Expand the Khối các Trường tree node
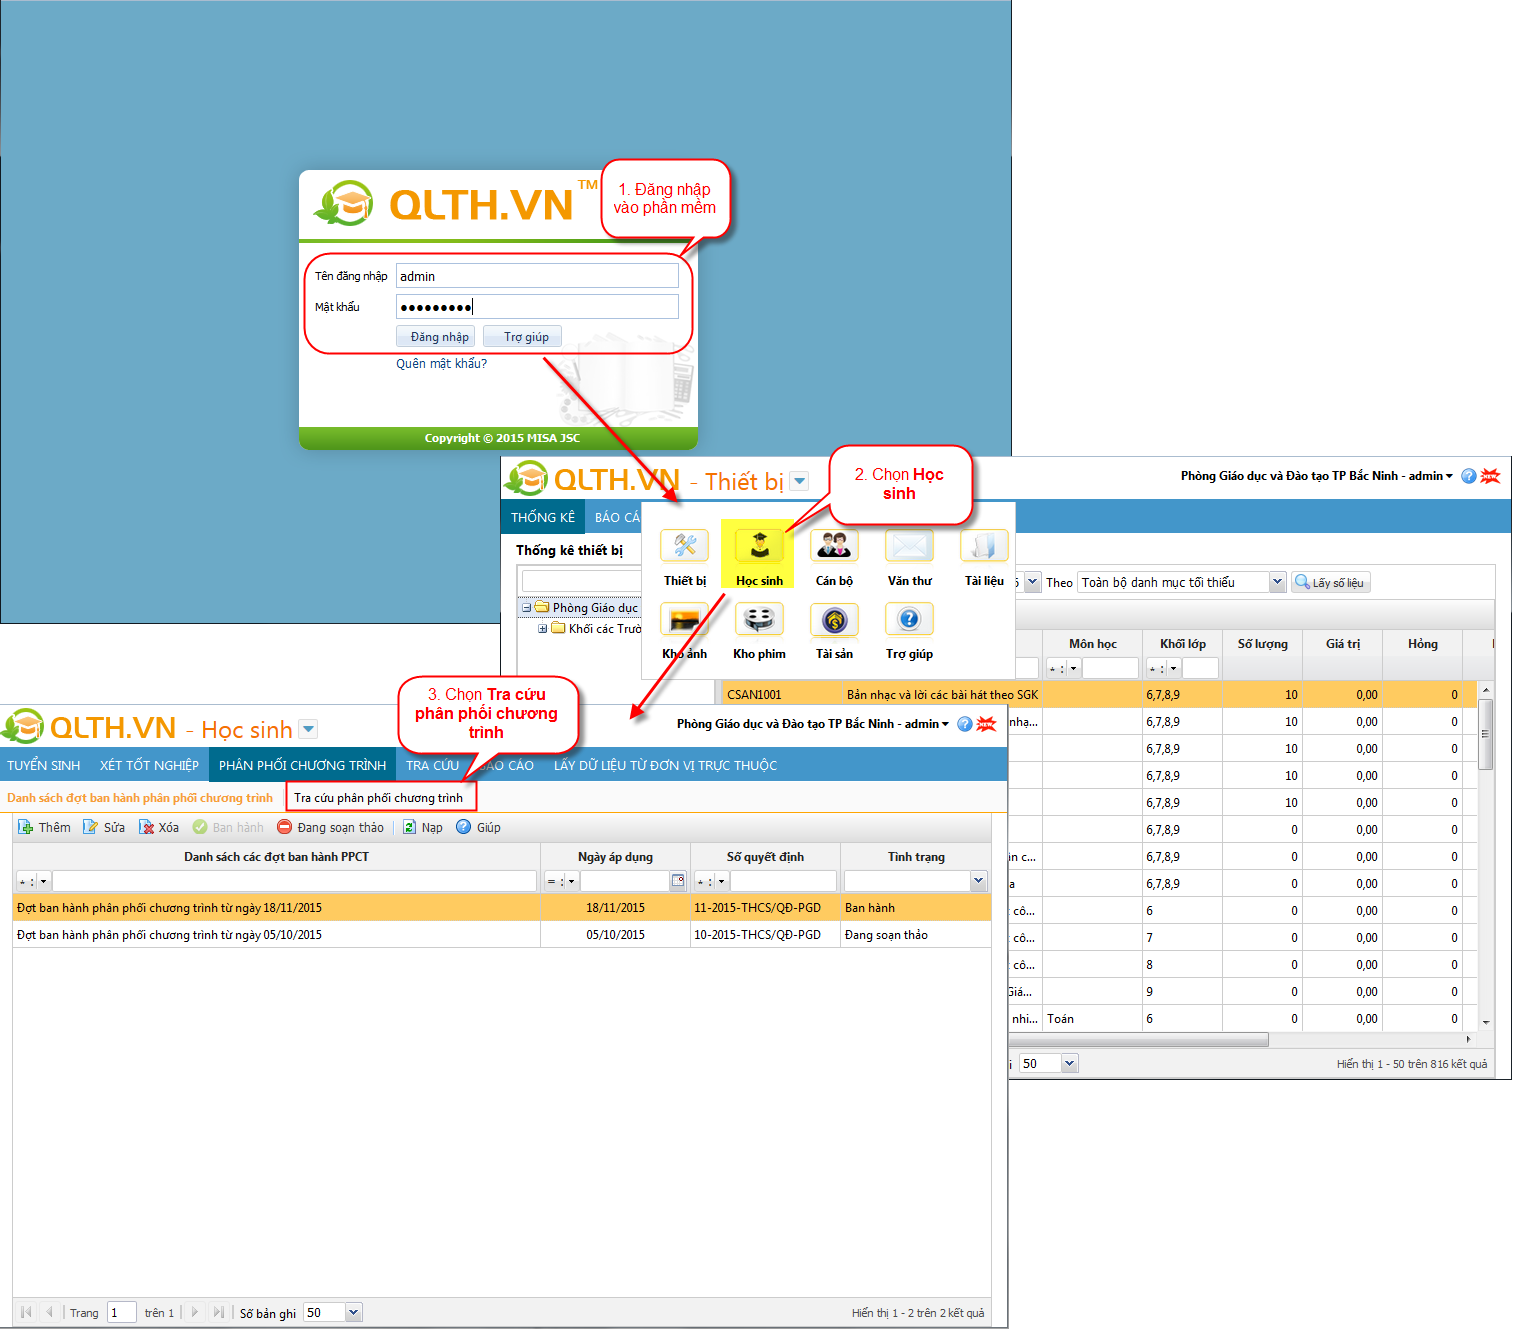Viewport: 1515px width, 1330px height. click(543, 628)
